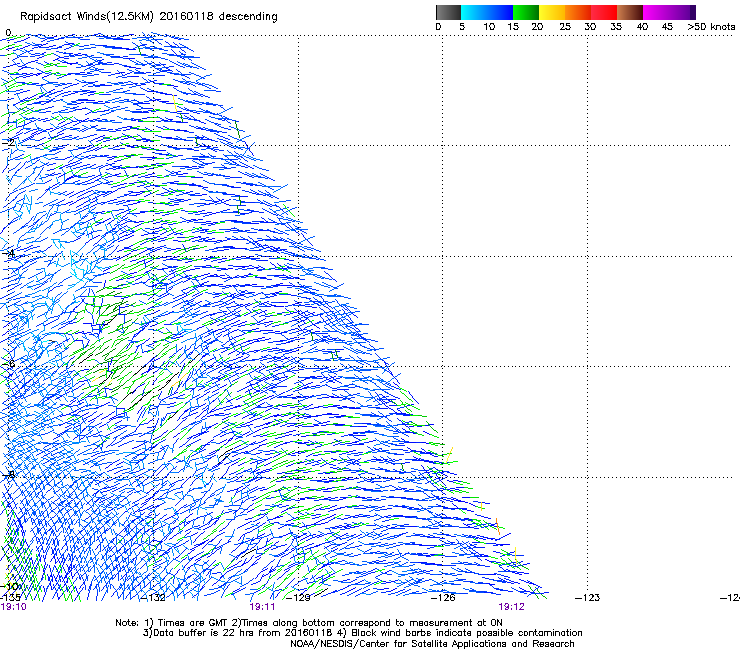
Task: Click the longitude axis label '-135'
Action: point(10,598)
